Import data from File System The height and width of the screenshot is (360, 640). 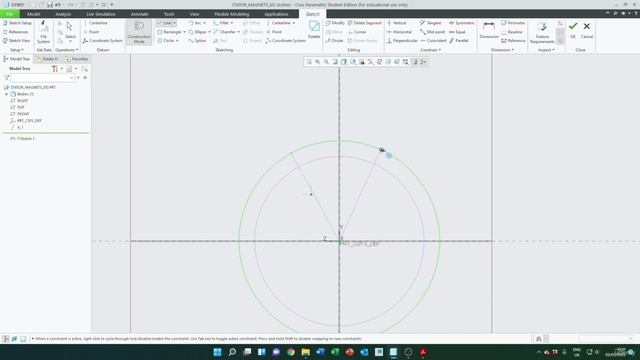click(44, 32)
